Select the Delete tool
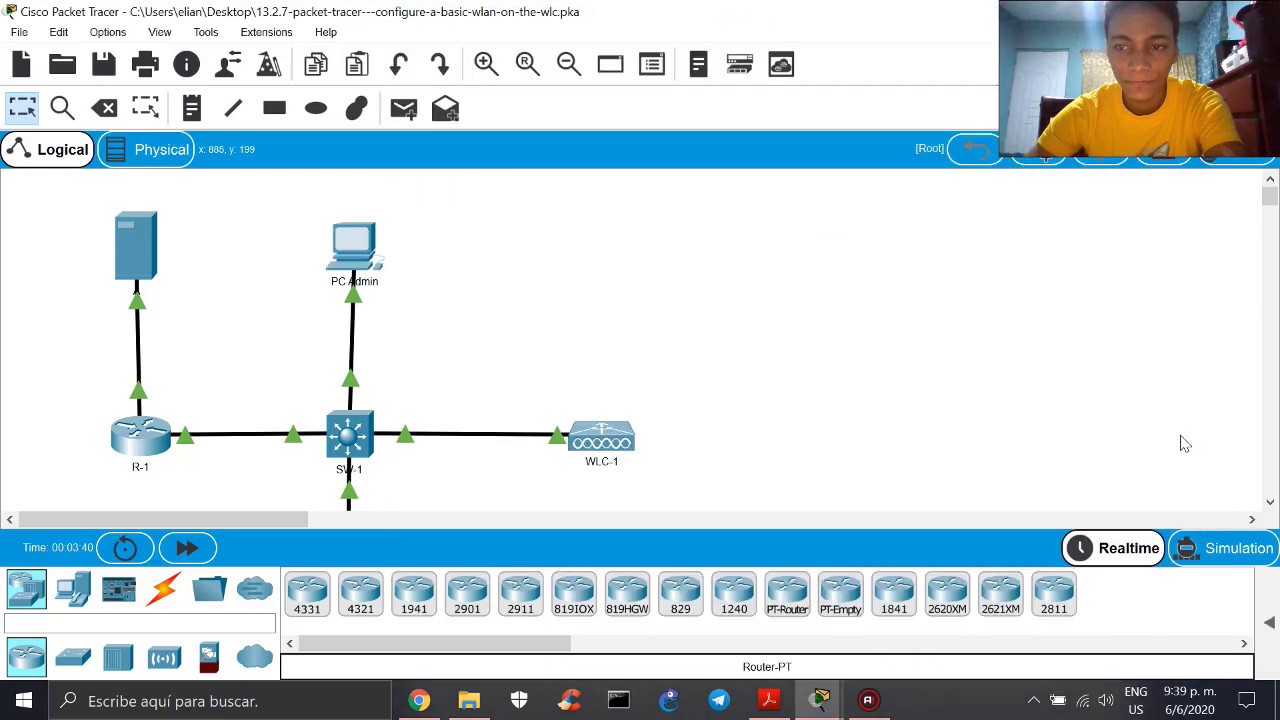 (104, 108)
